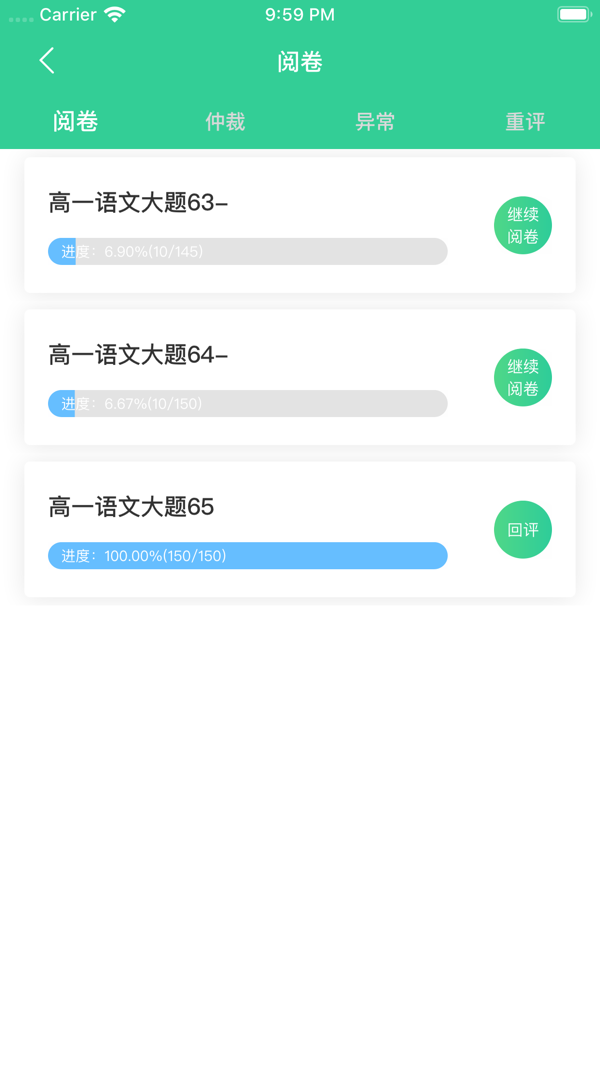This screenshot has height=1067, width=600.
Task: Continue grading 高一语文大题63- with round button
Action: click(523, 226)
